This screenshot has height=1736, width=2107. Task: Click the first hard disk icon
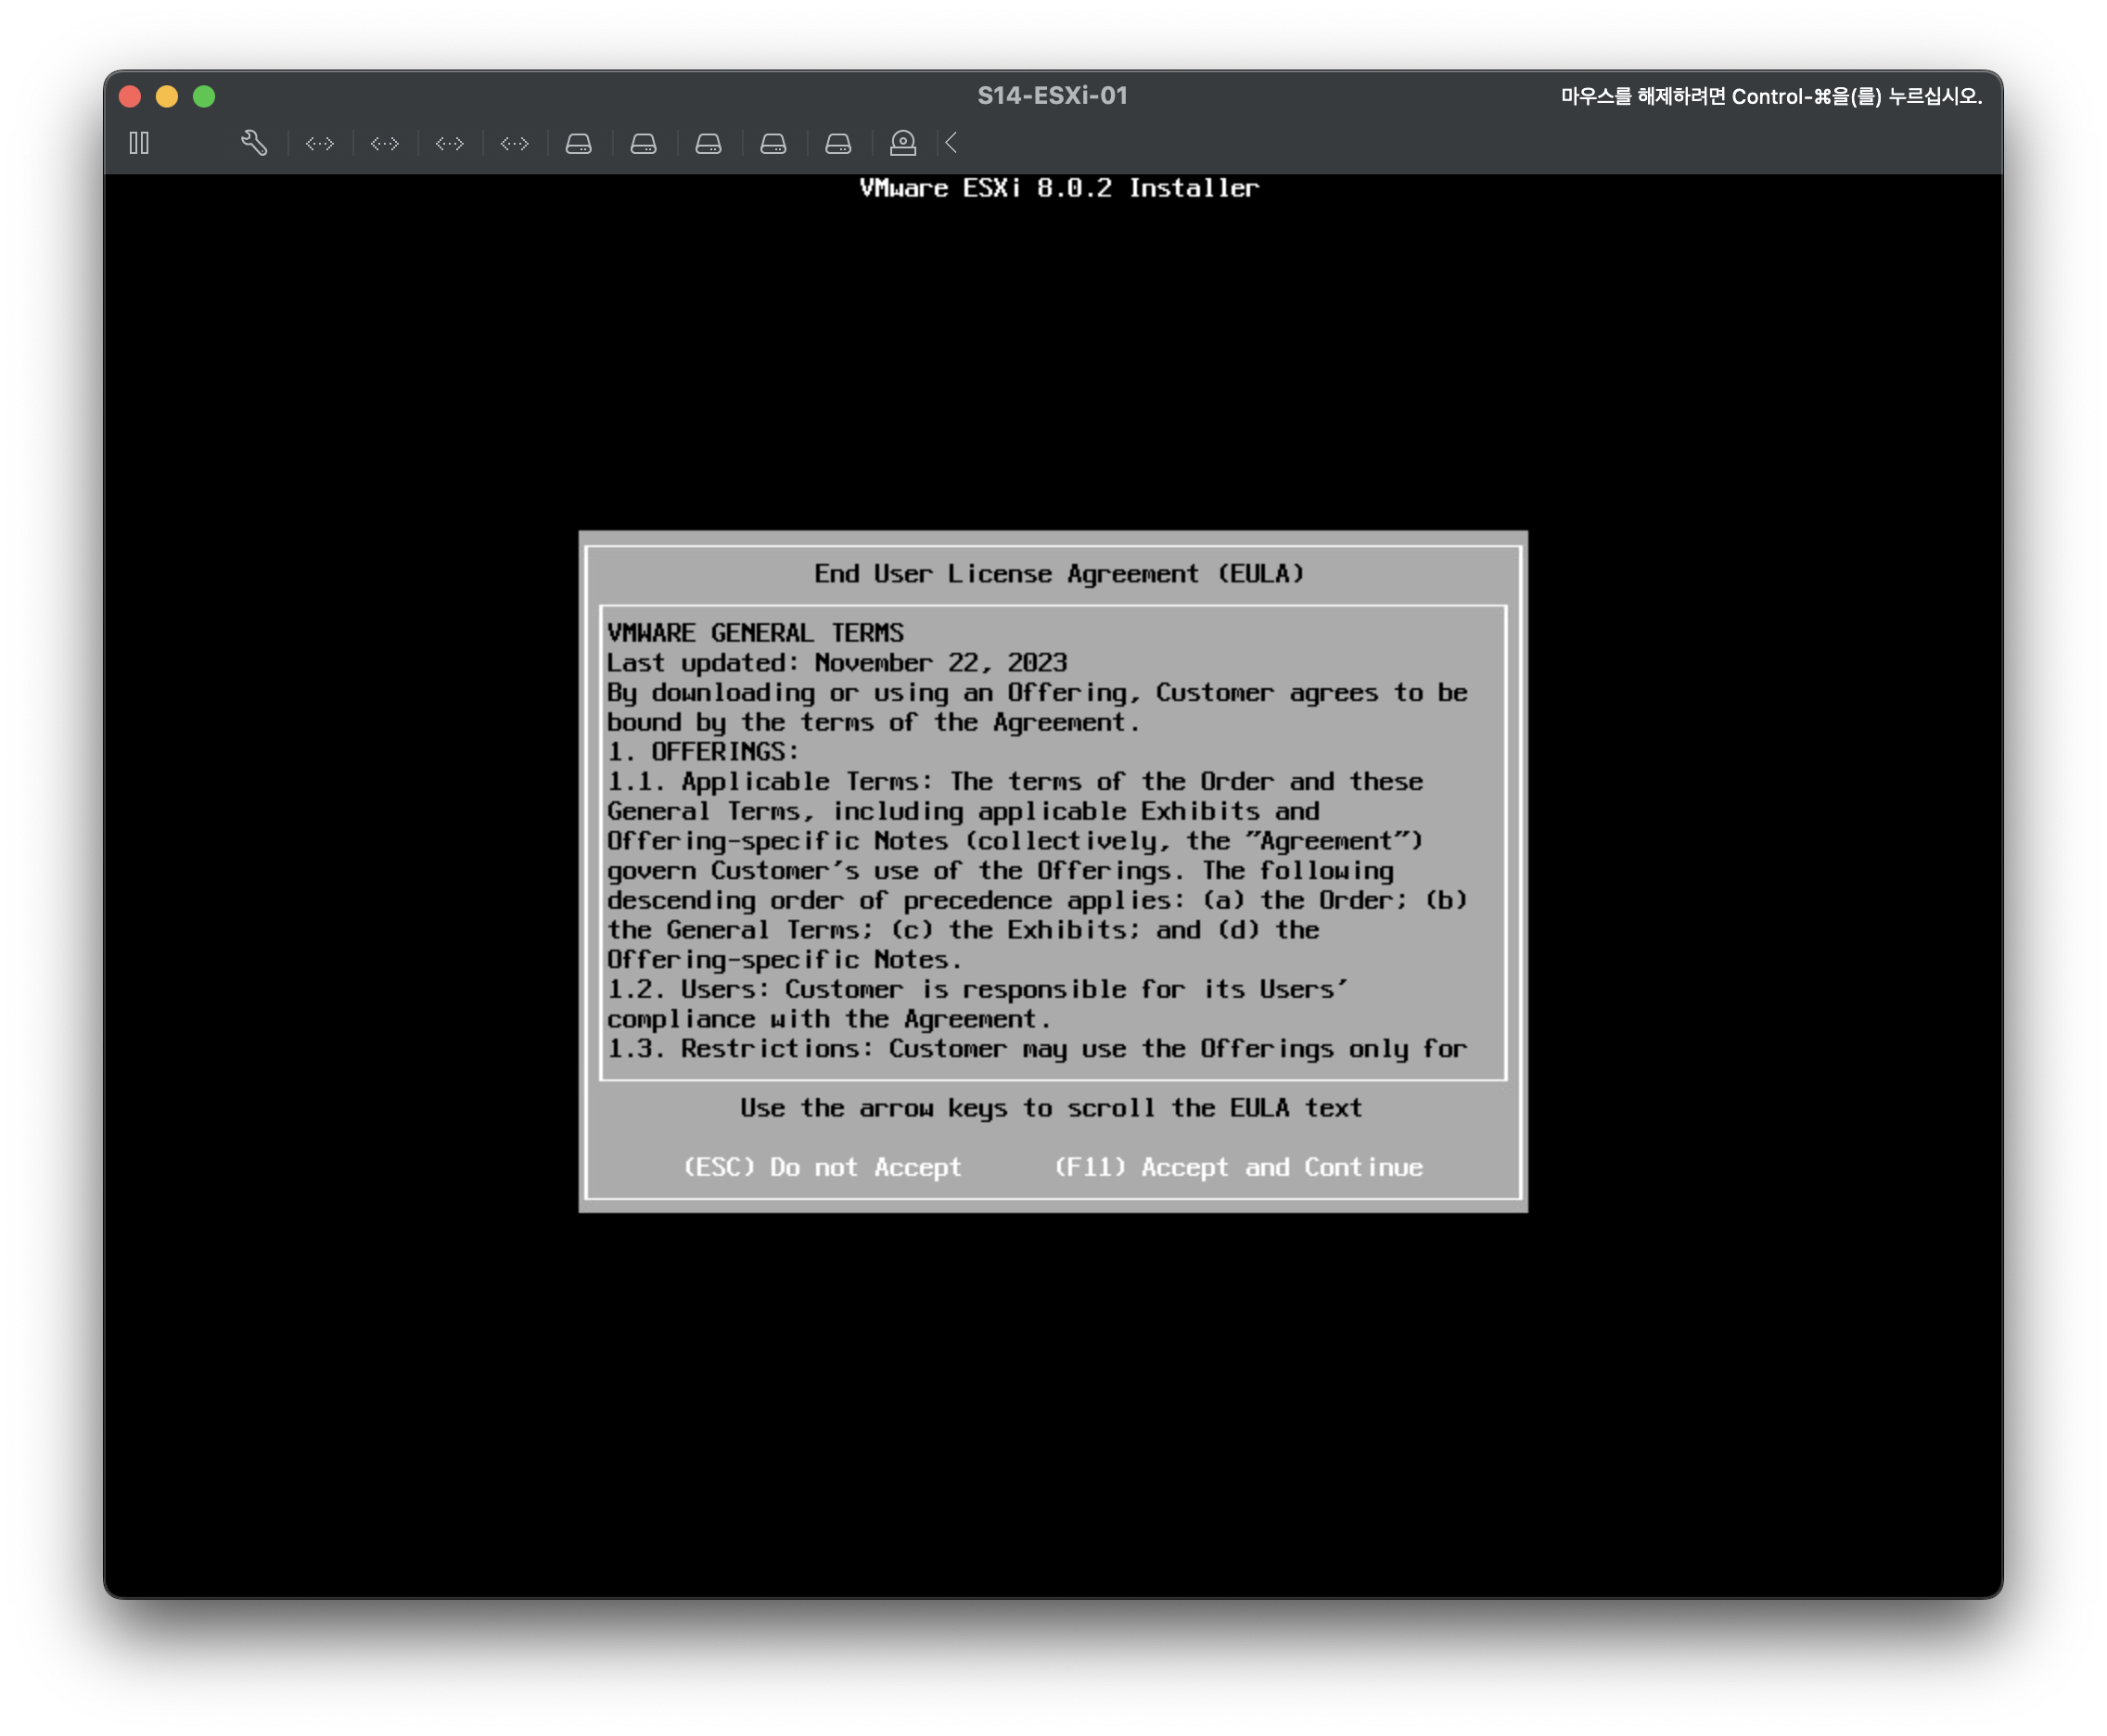click(x=579, y=144)
